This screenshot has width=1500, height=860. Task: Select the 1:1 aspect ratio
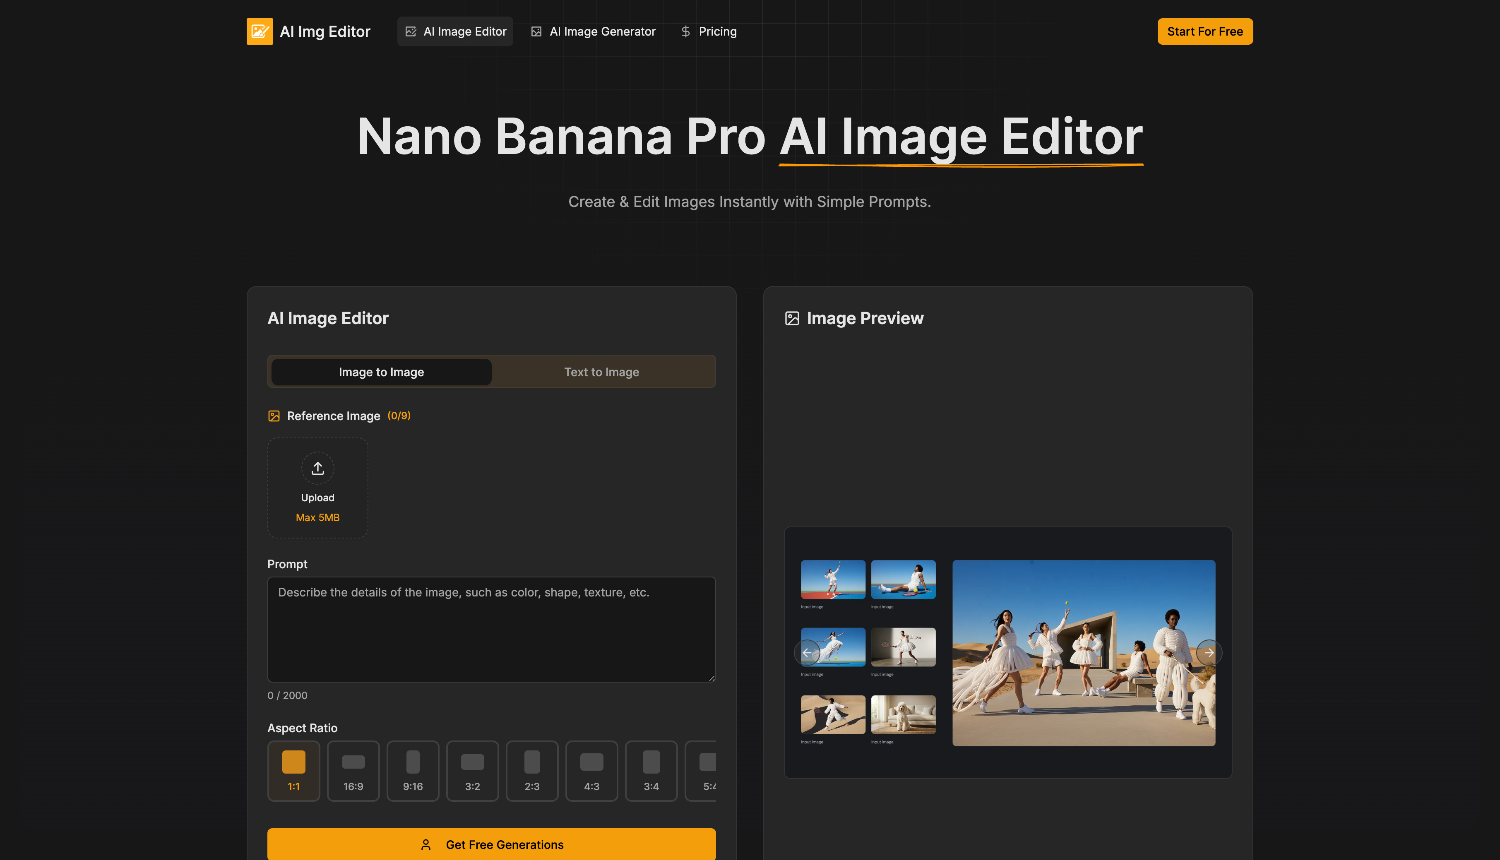294,771
